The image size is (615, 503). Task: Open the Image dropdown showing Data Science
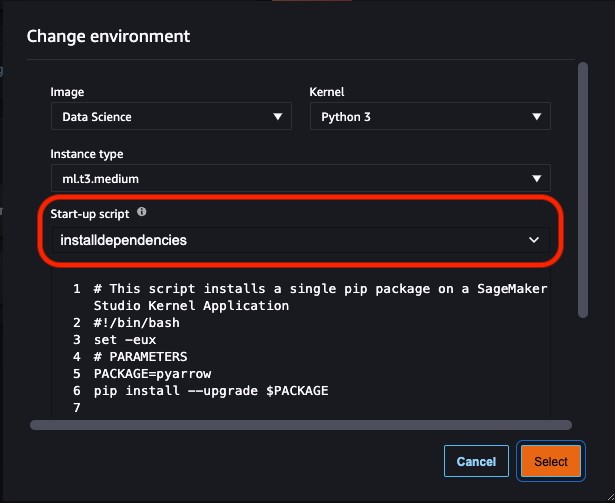pos(171,116)
